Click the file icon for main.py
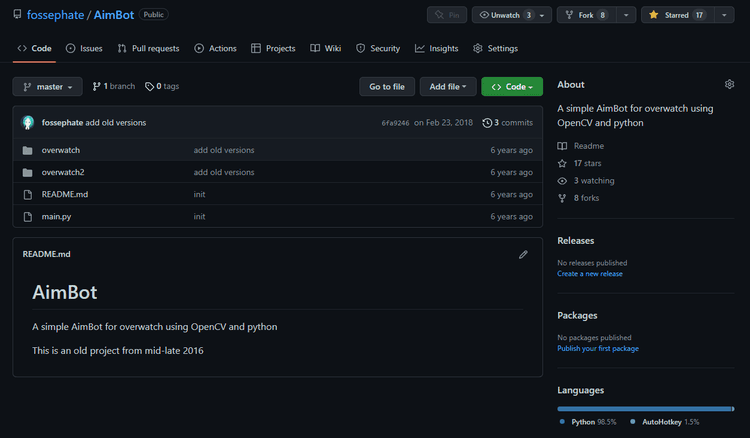Viewport: 750px width, 438px height. point(28,217)
